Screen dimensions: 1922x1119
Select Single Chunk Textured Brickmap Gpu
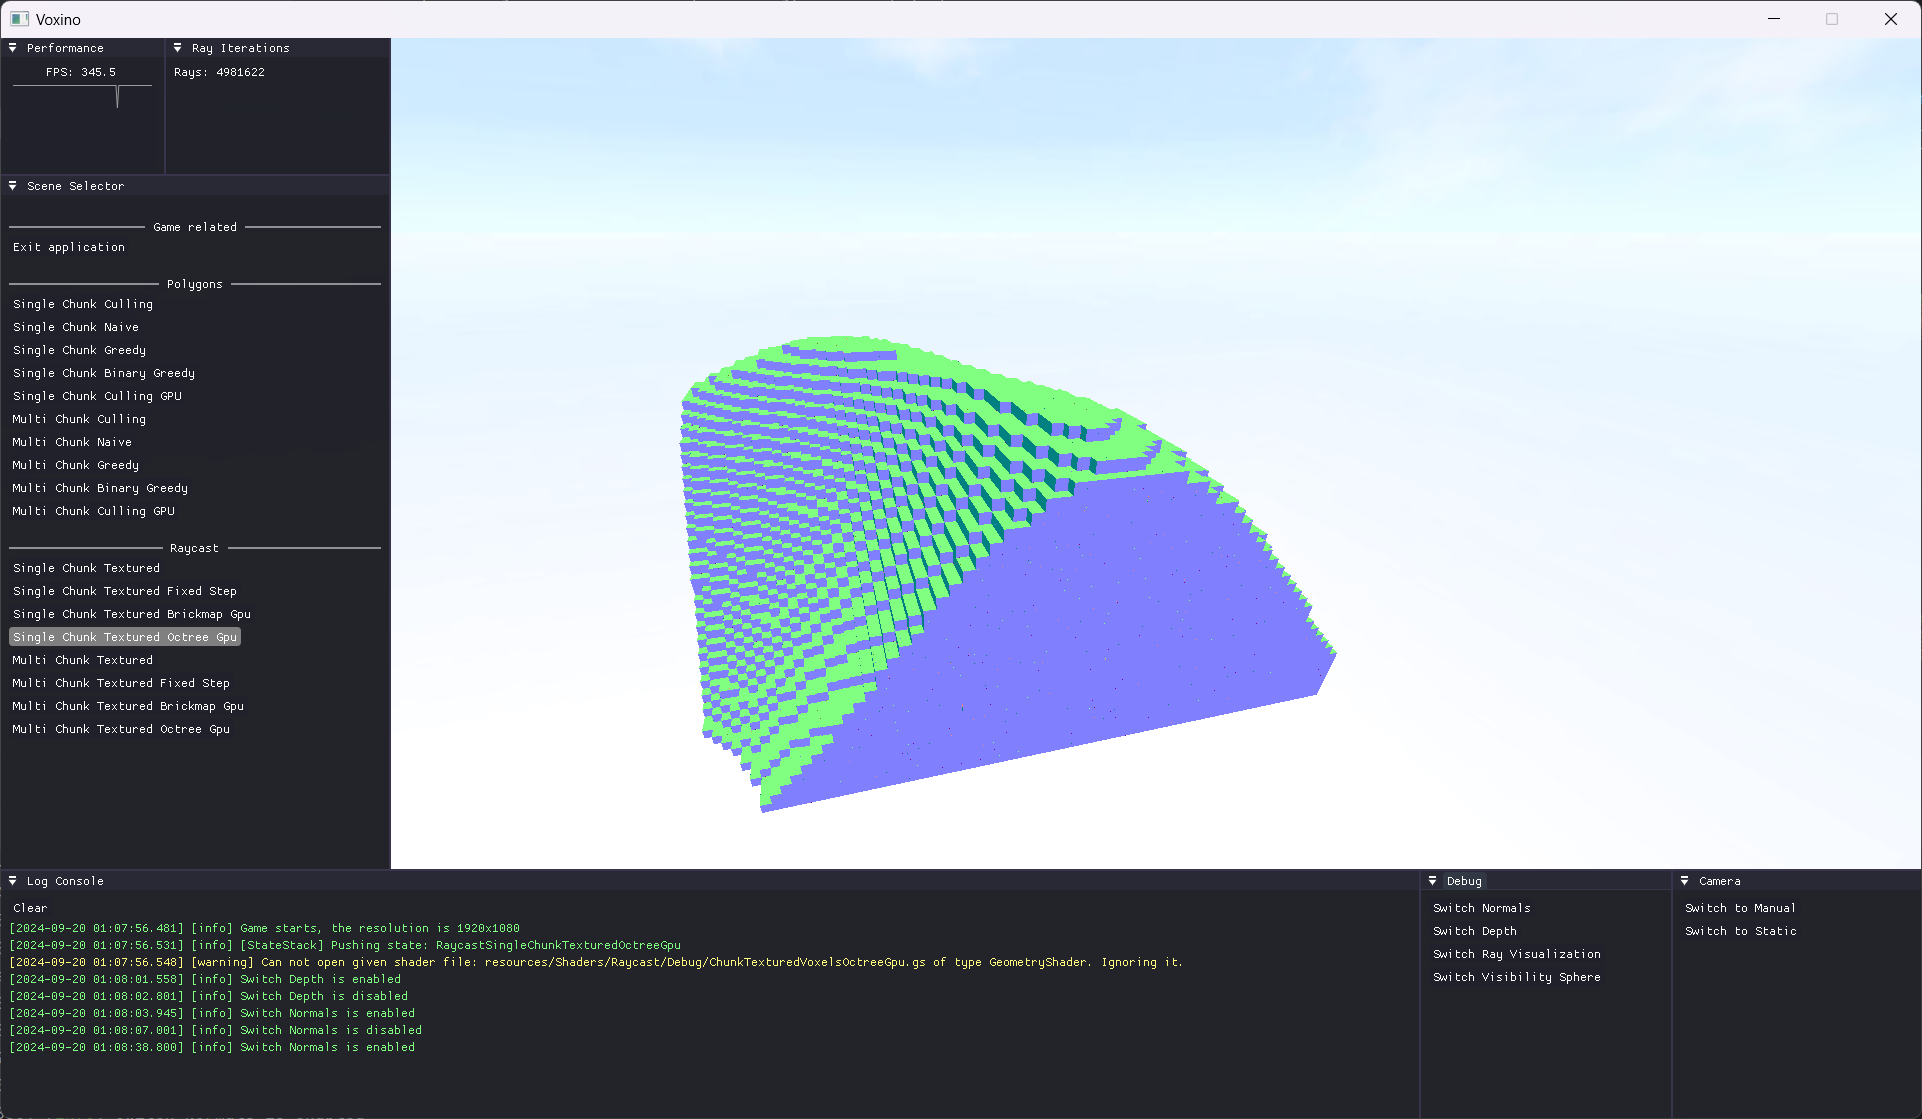132,614
